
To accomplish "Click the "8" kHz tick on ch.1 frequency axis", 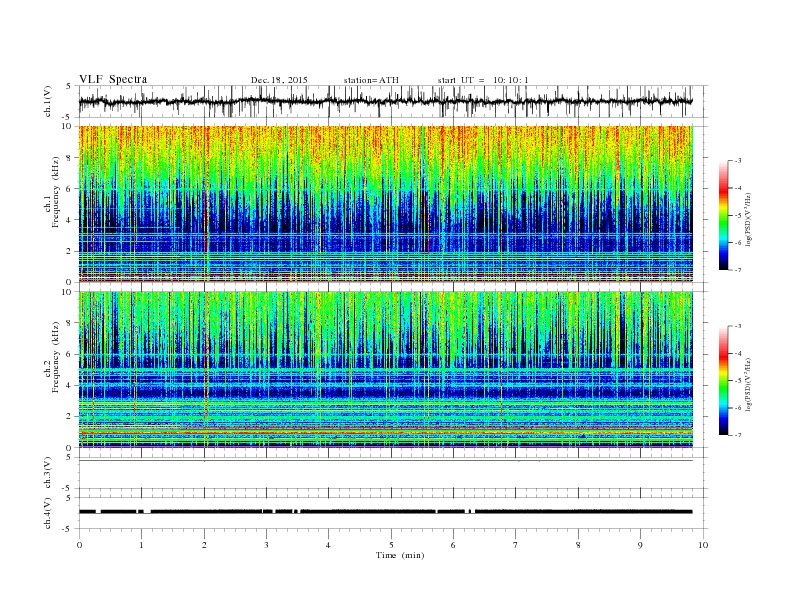I will coord(70,158).
